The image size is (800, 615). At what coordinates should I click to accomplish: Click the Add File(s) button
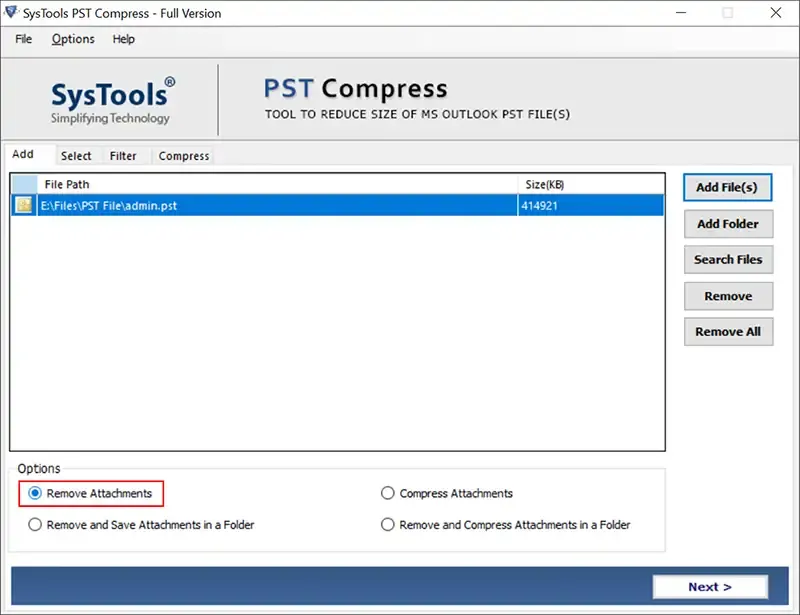[x=727, y=187]
